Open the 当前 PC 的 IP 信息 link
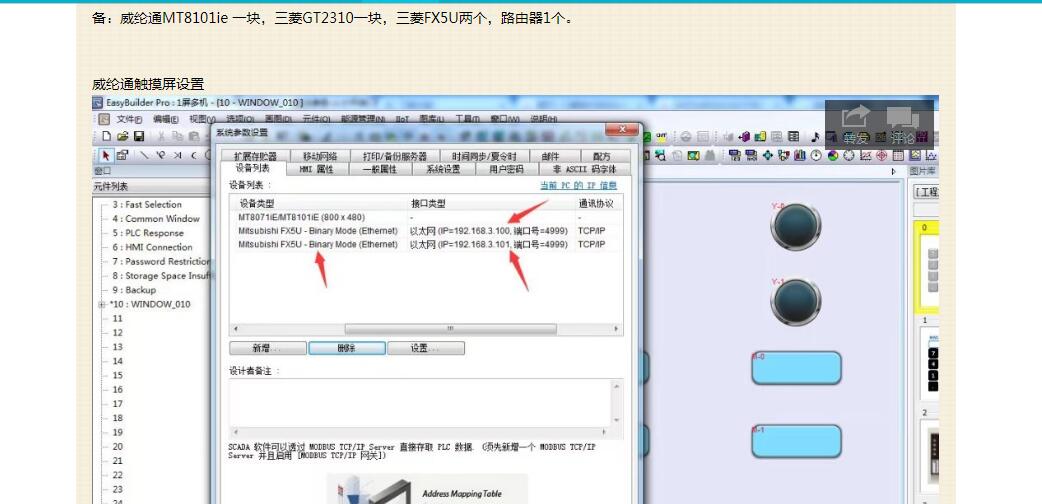This screenshot has width=1042, height=504. tap(578, 185)
